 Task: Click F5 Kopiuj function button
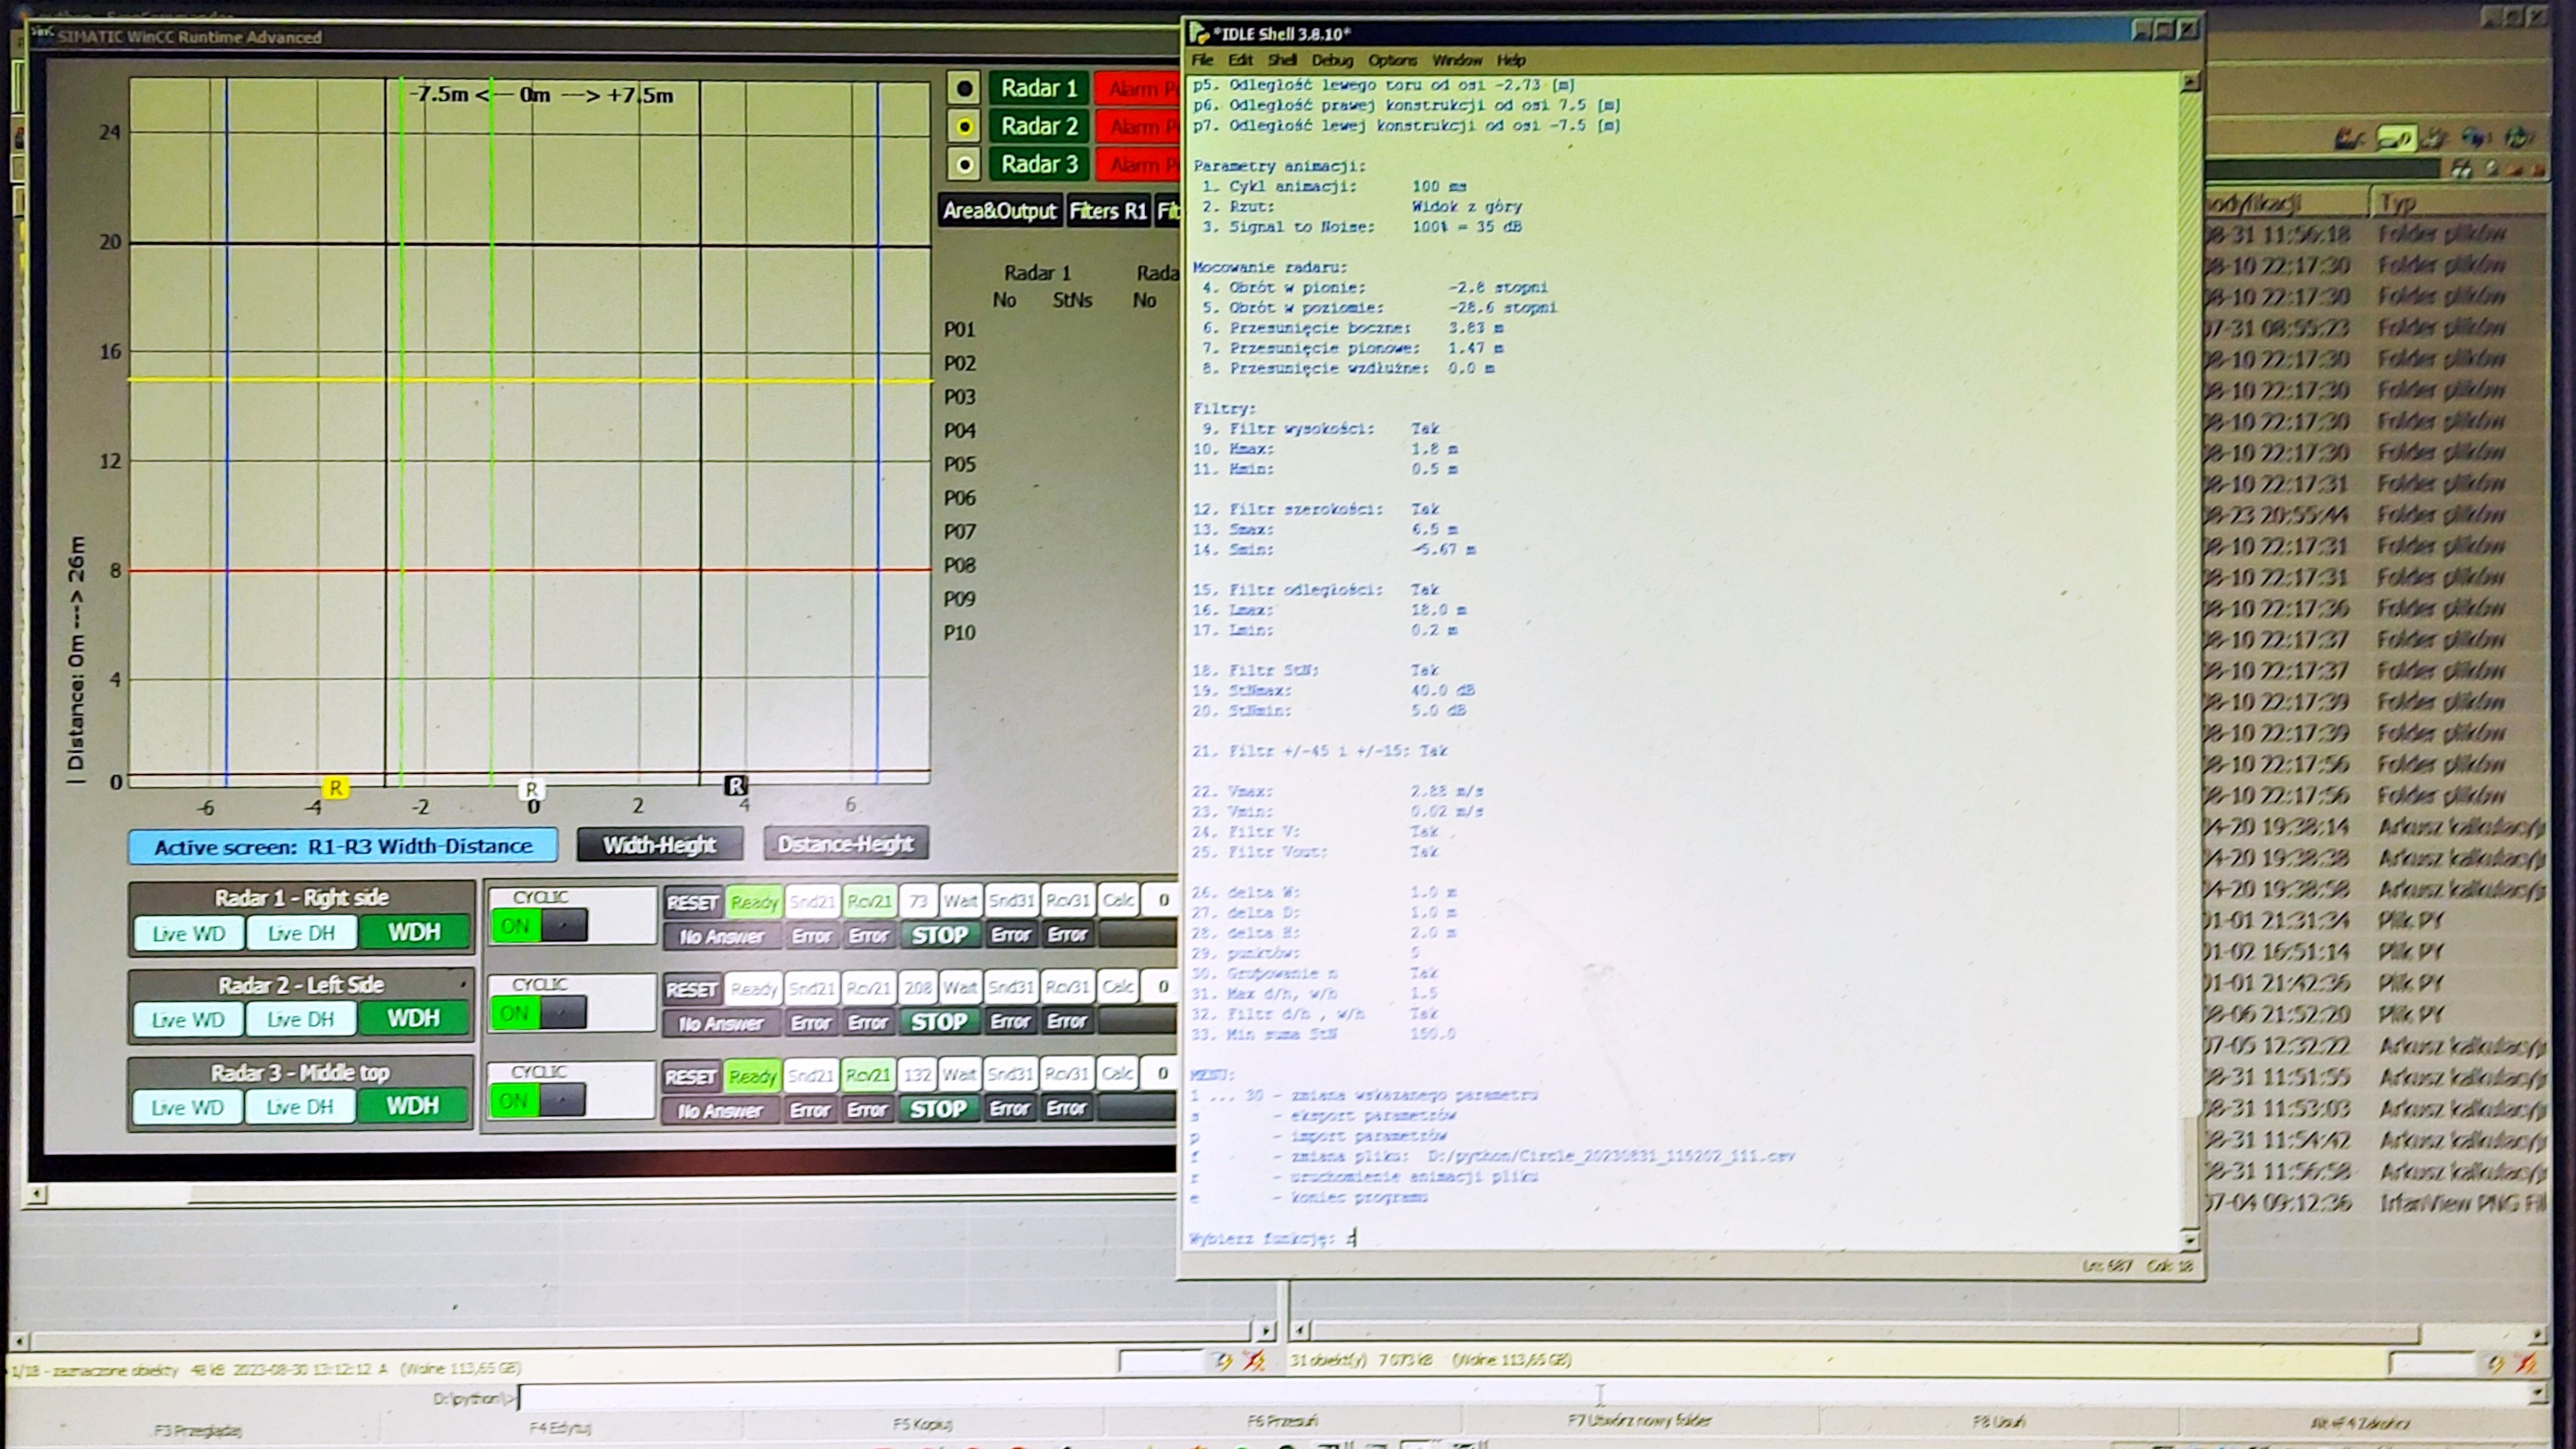pyautogui.click(x=922, y=1424)
